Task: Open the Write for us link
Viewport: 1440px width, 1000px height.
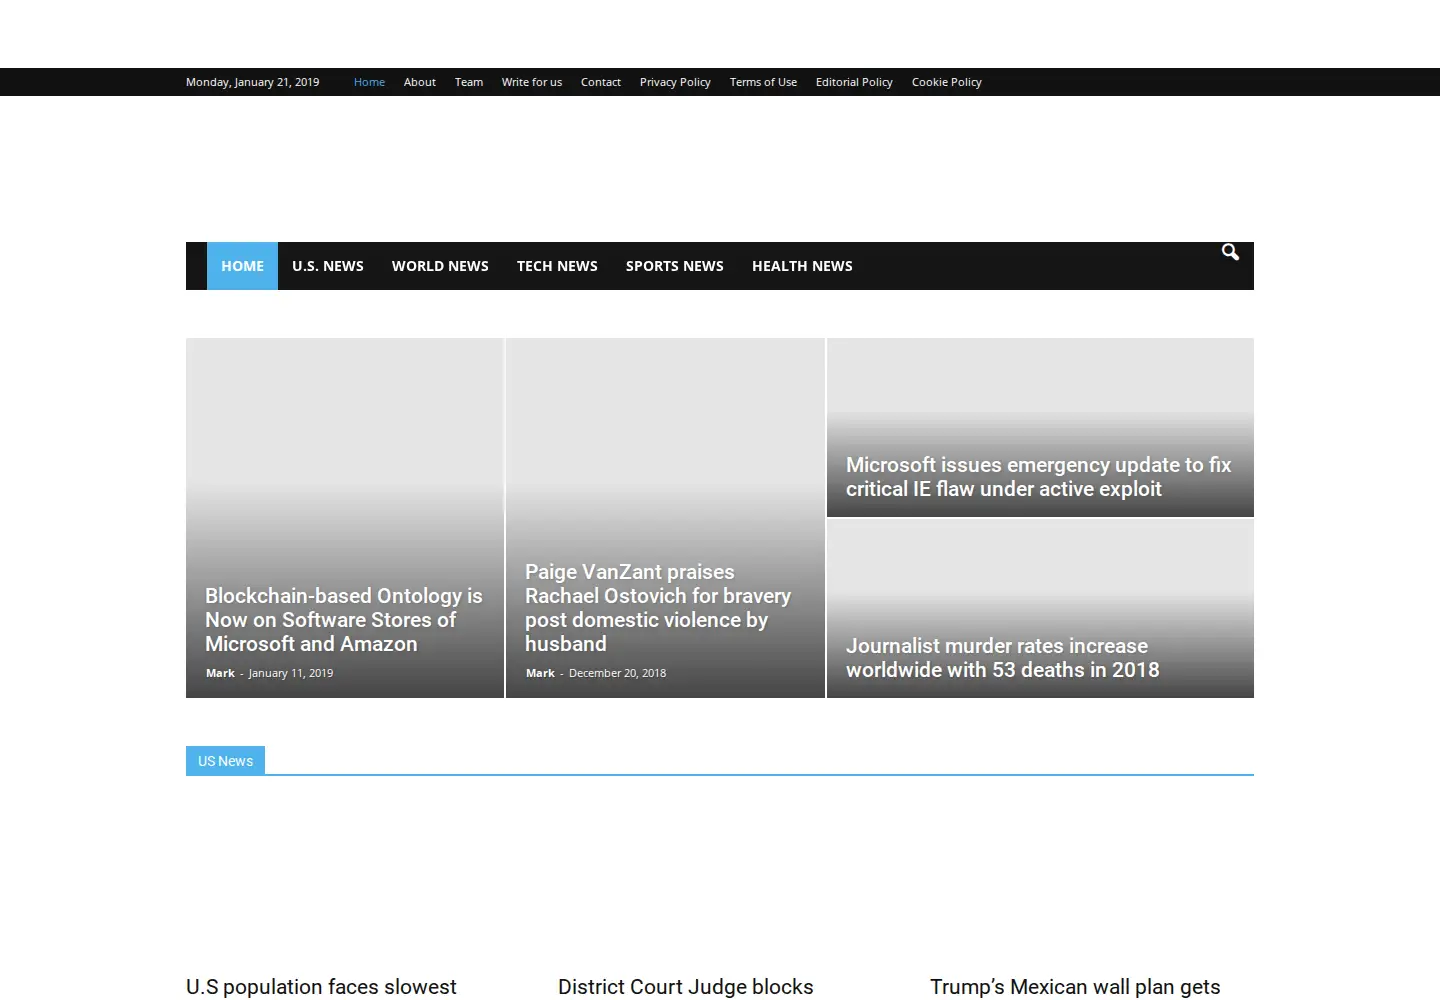Action: pyautogui.click(x=532, y=82)
